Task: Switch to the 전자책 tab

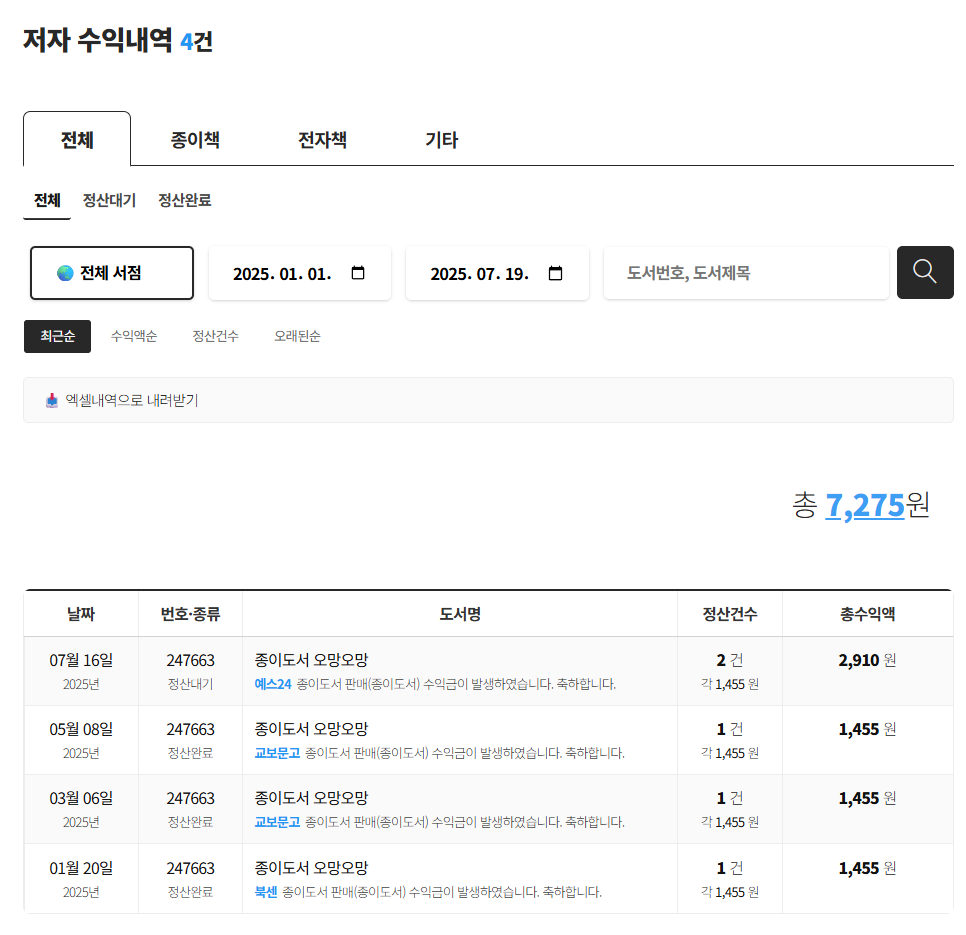Action: 321,139
